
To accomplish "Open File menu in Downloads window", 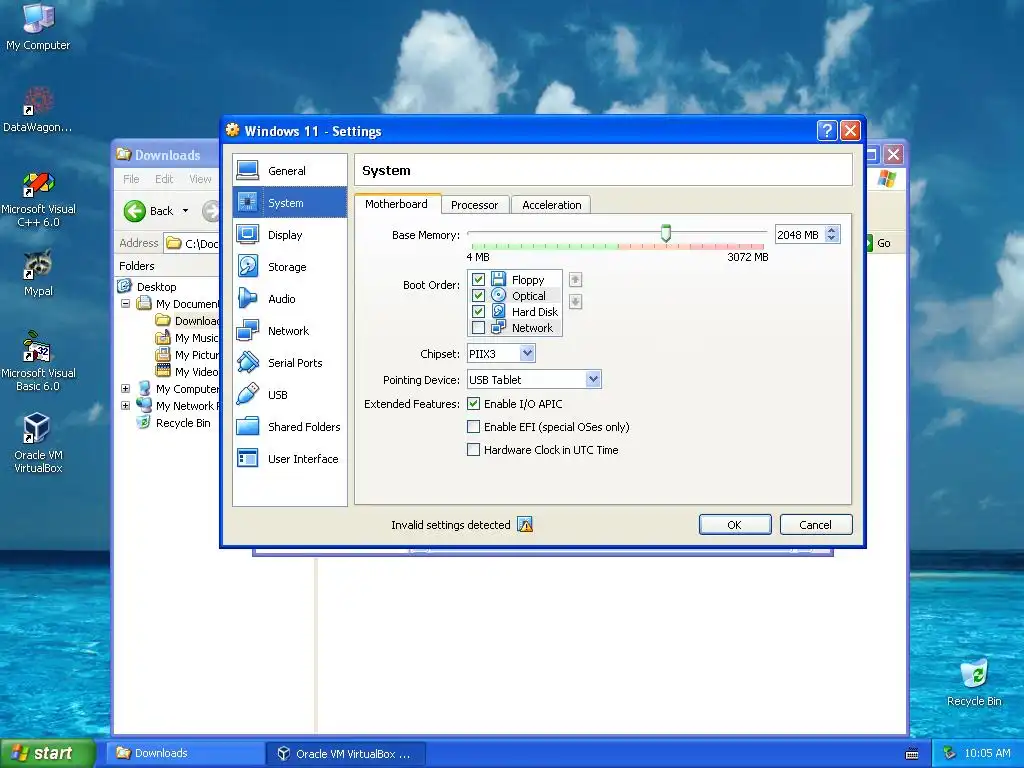I will [131, 179].
